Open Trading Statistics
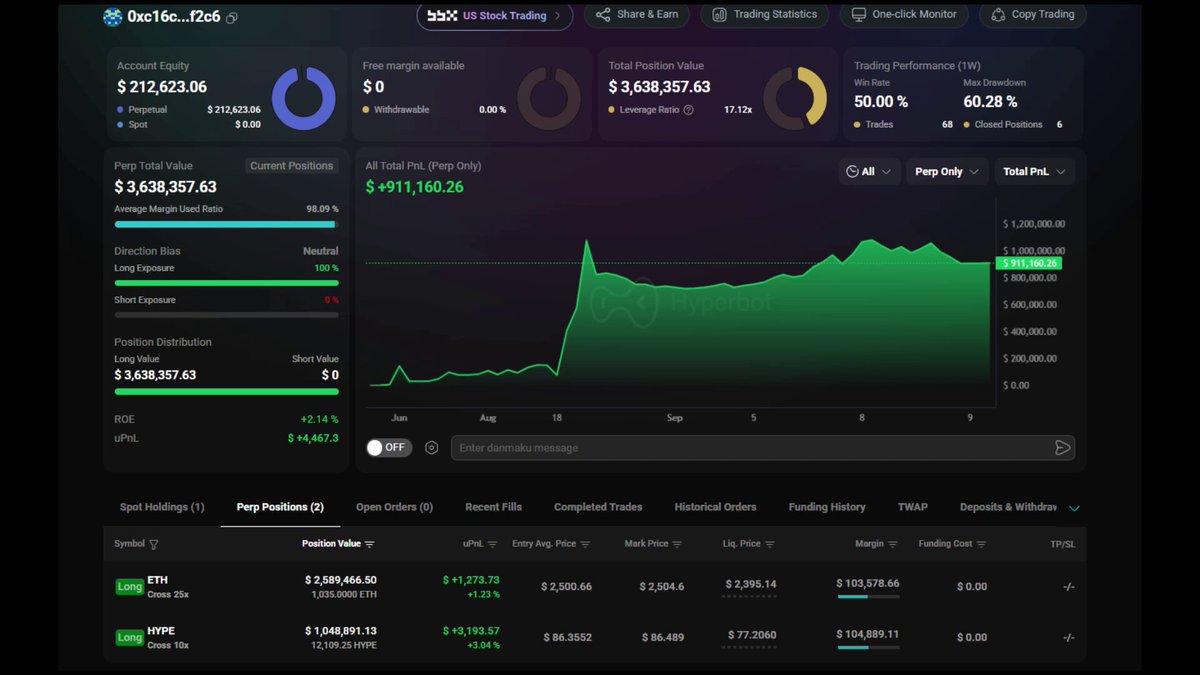 [764, 15]
